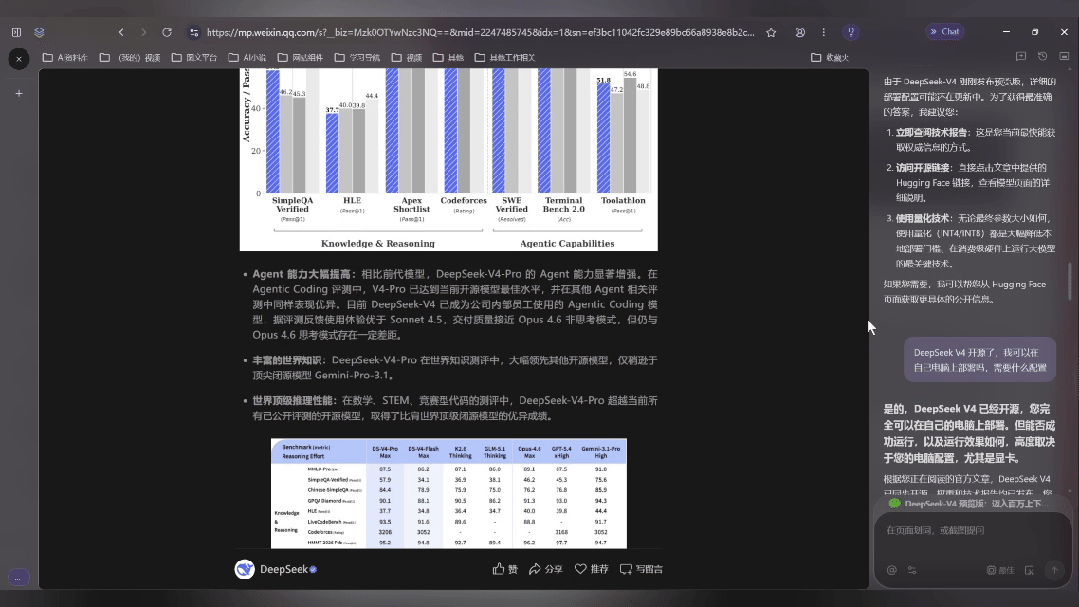Bookmark this page using the star icon
The width and height of the screenshot is (1079, 607).
tap(771, 32)
